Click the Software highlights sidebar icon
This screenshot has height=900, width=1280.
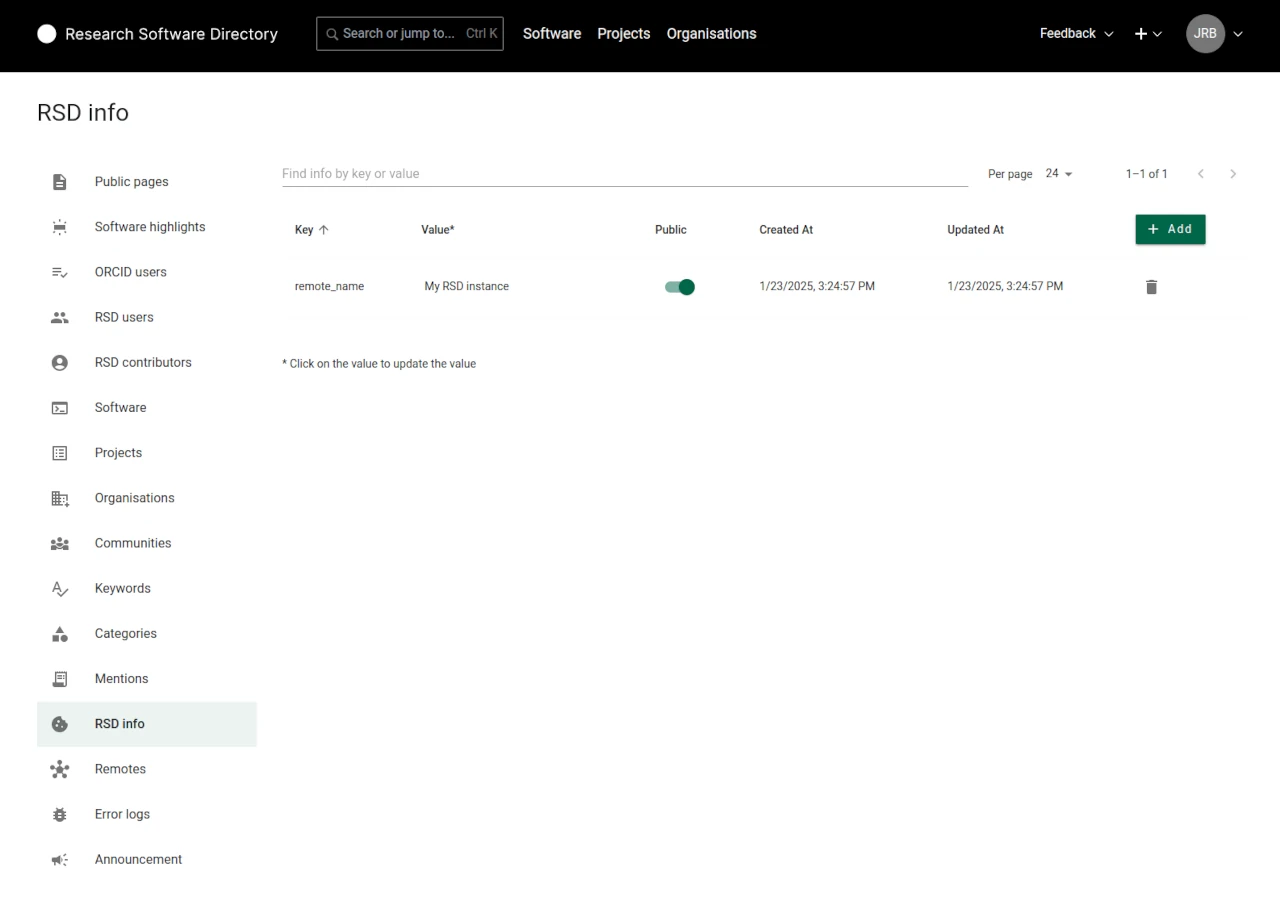click(x=60, y=227)
